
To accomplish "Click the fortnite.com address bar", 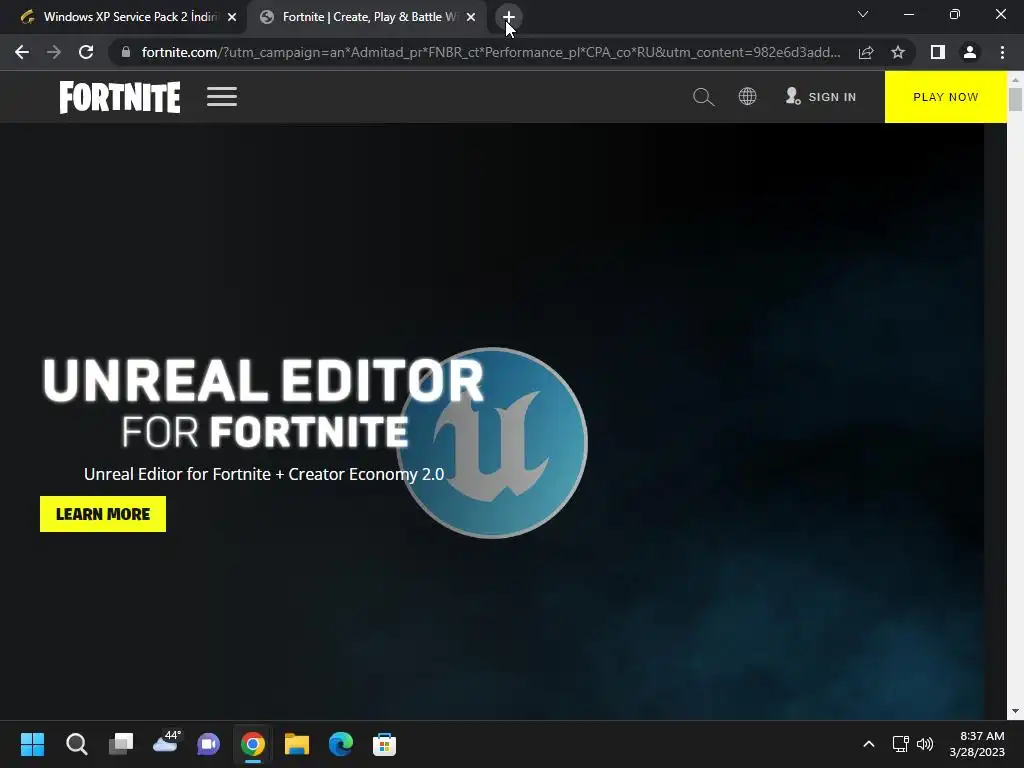I will click(x=491, y=52).
